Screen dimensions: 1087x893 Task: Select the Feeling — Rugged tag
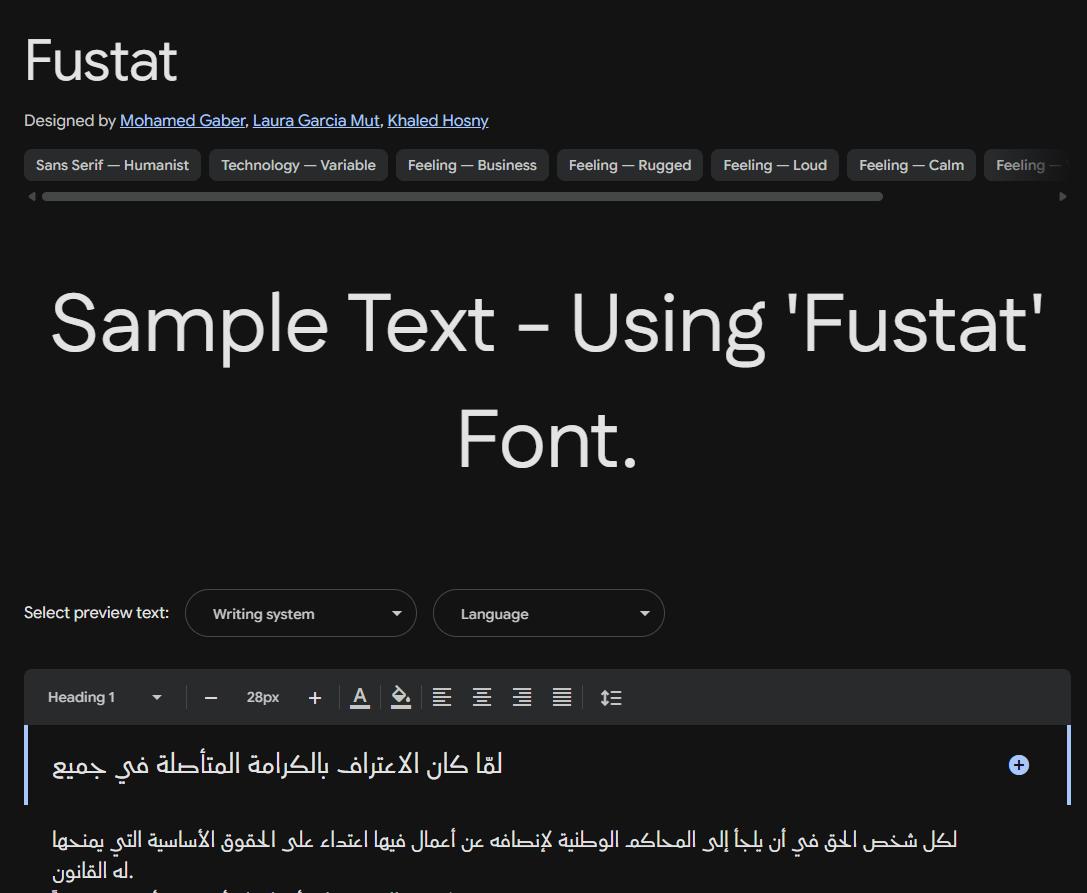click(x=629, y=165)
